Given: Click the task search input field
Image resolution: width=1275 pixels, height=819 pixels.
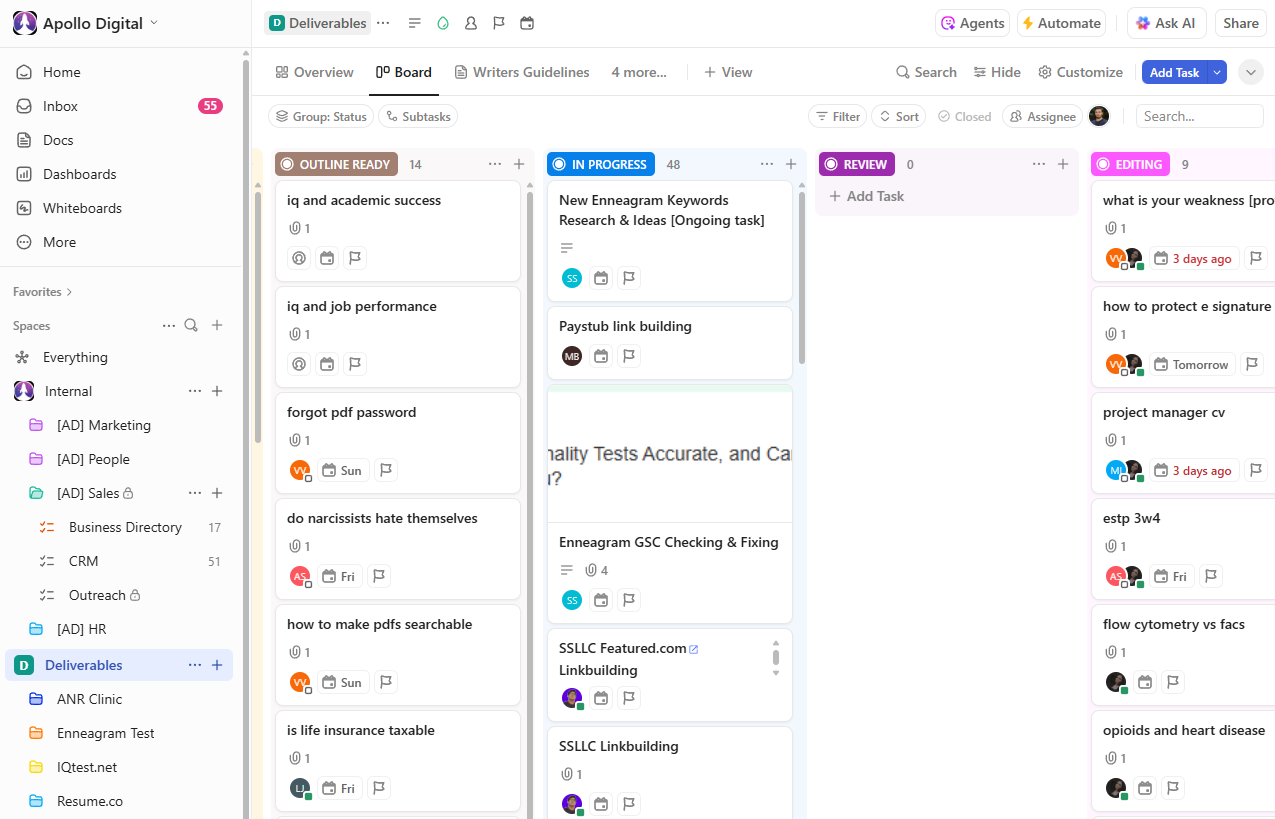Looking at the screenshot, I should [x=1199, y=116].
